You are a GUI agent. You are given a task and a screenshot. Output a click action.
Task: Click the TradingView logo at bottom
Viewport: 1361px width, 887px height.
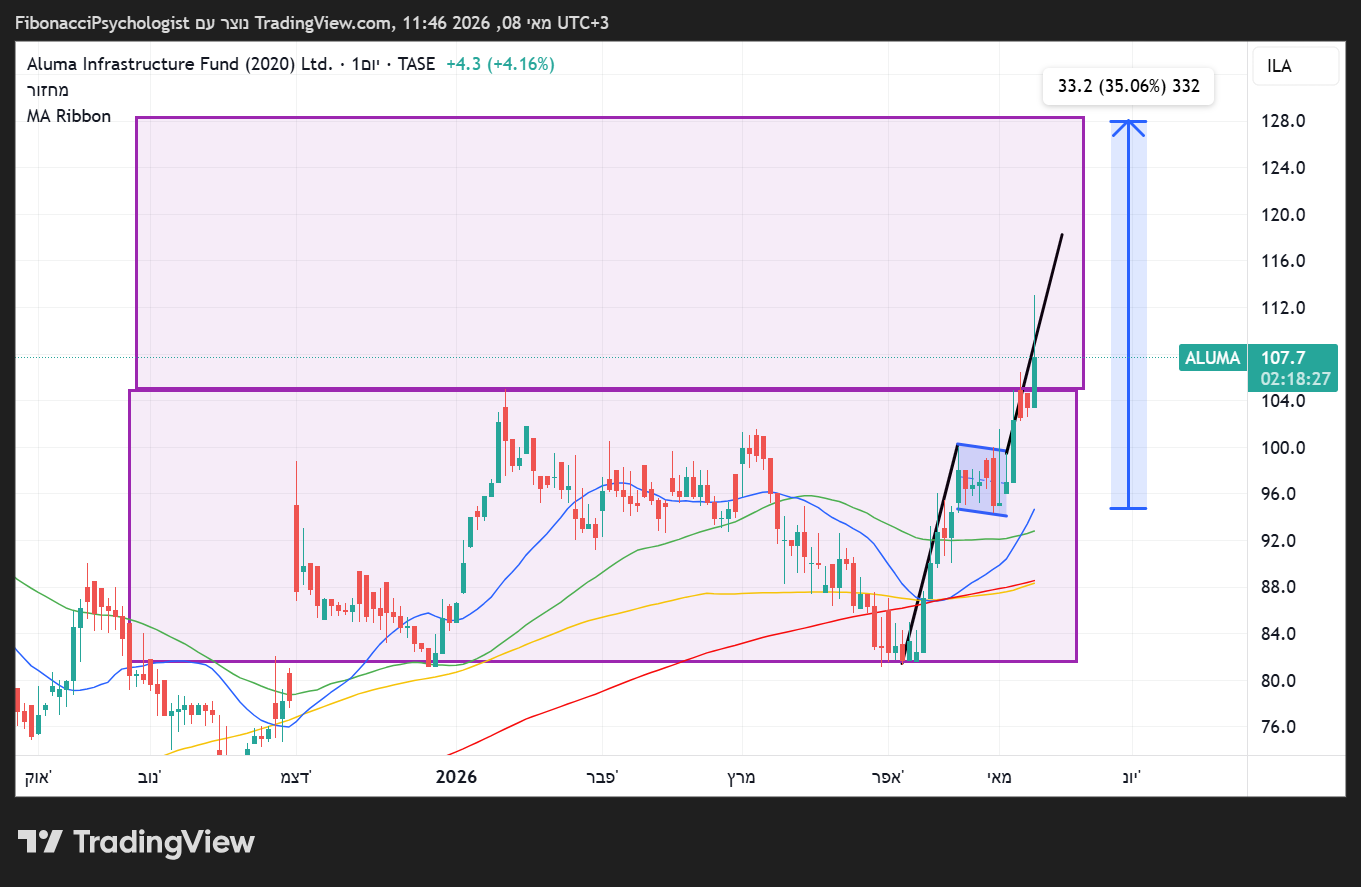[137, 842]
